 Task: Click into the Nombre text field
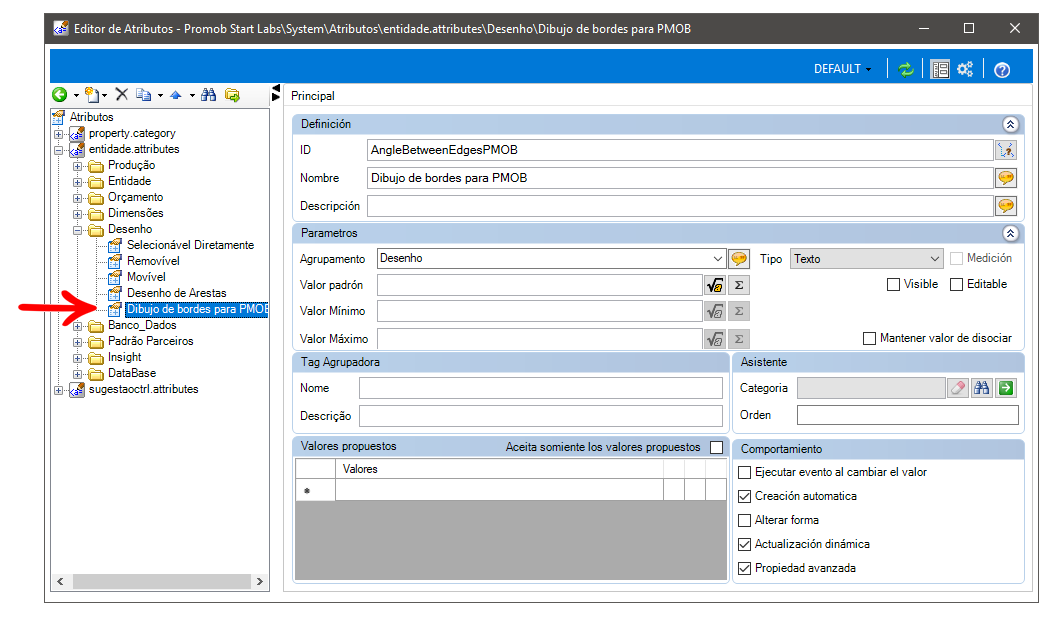click(x=680, y=178)
